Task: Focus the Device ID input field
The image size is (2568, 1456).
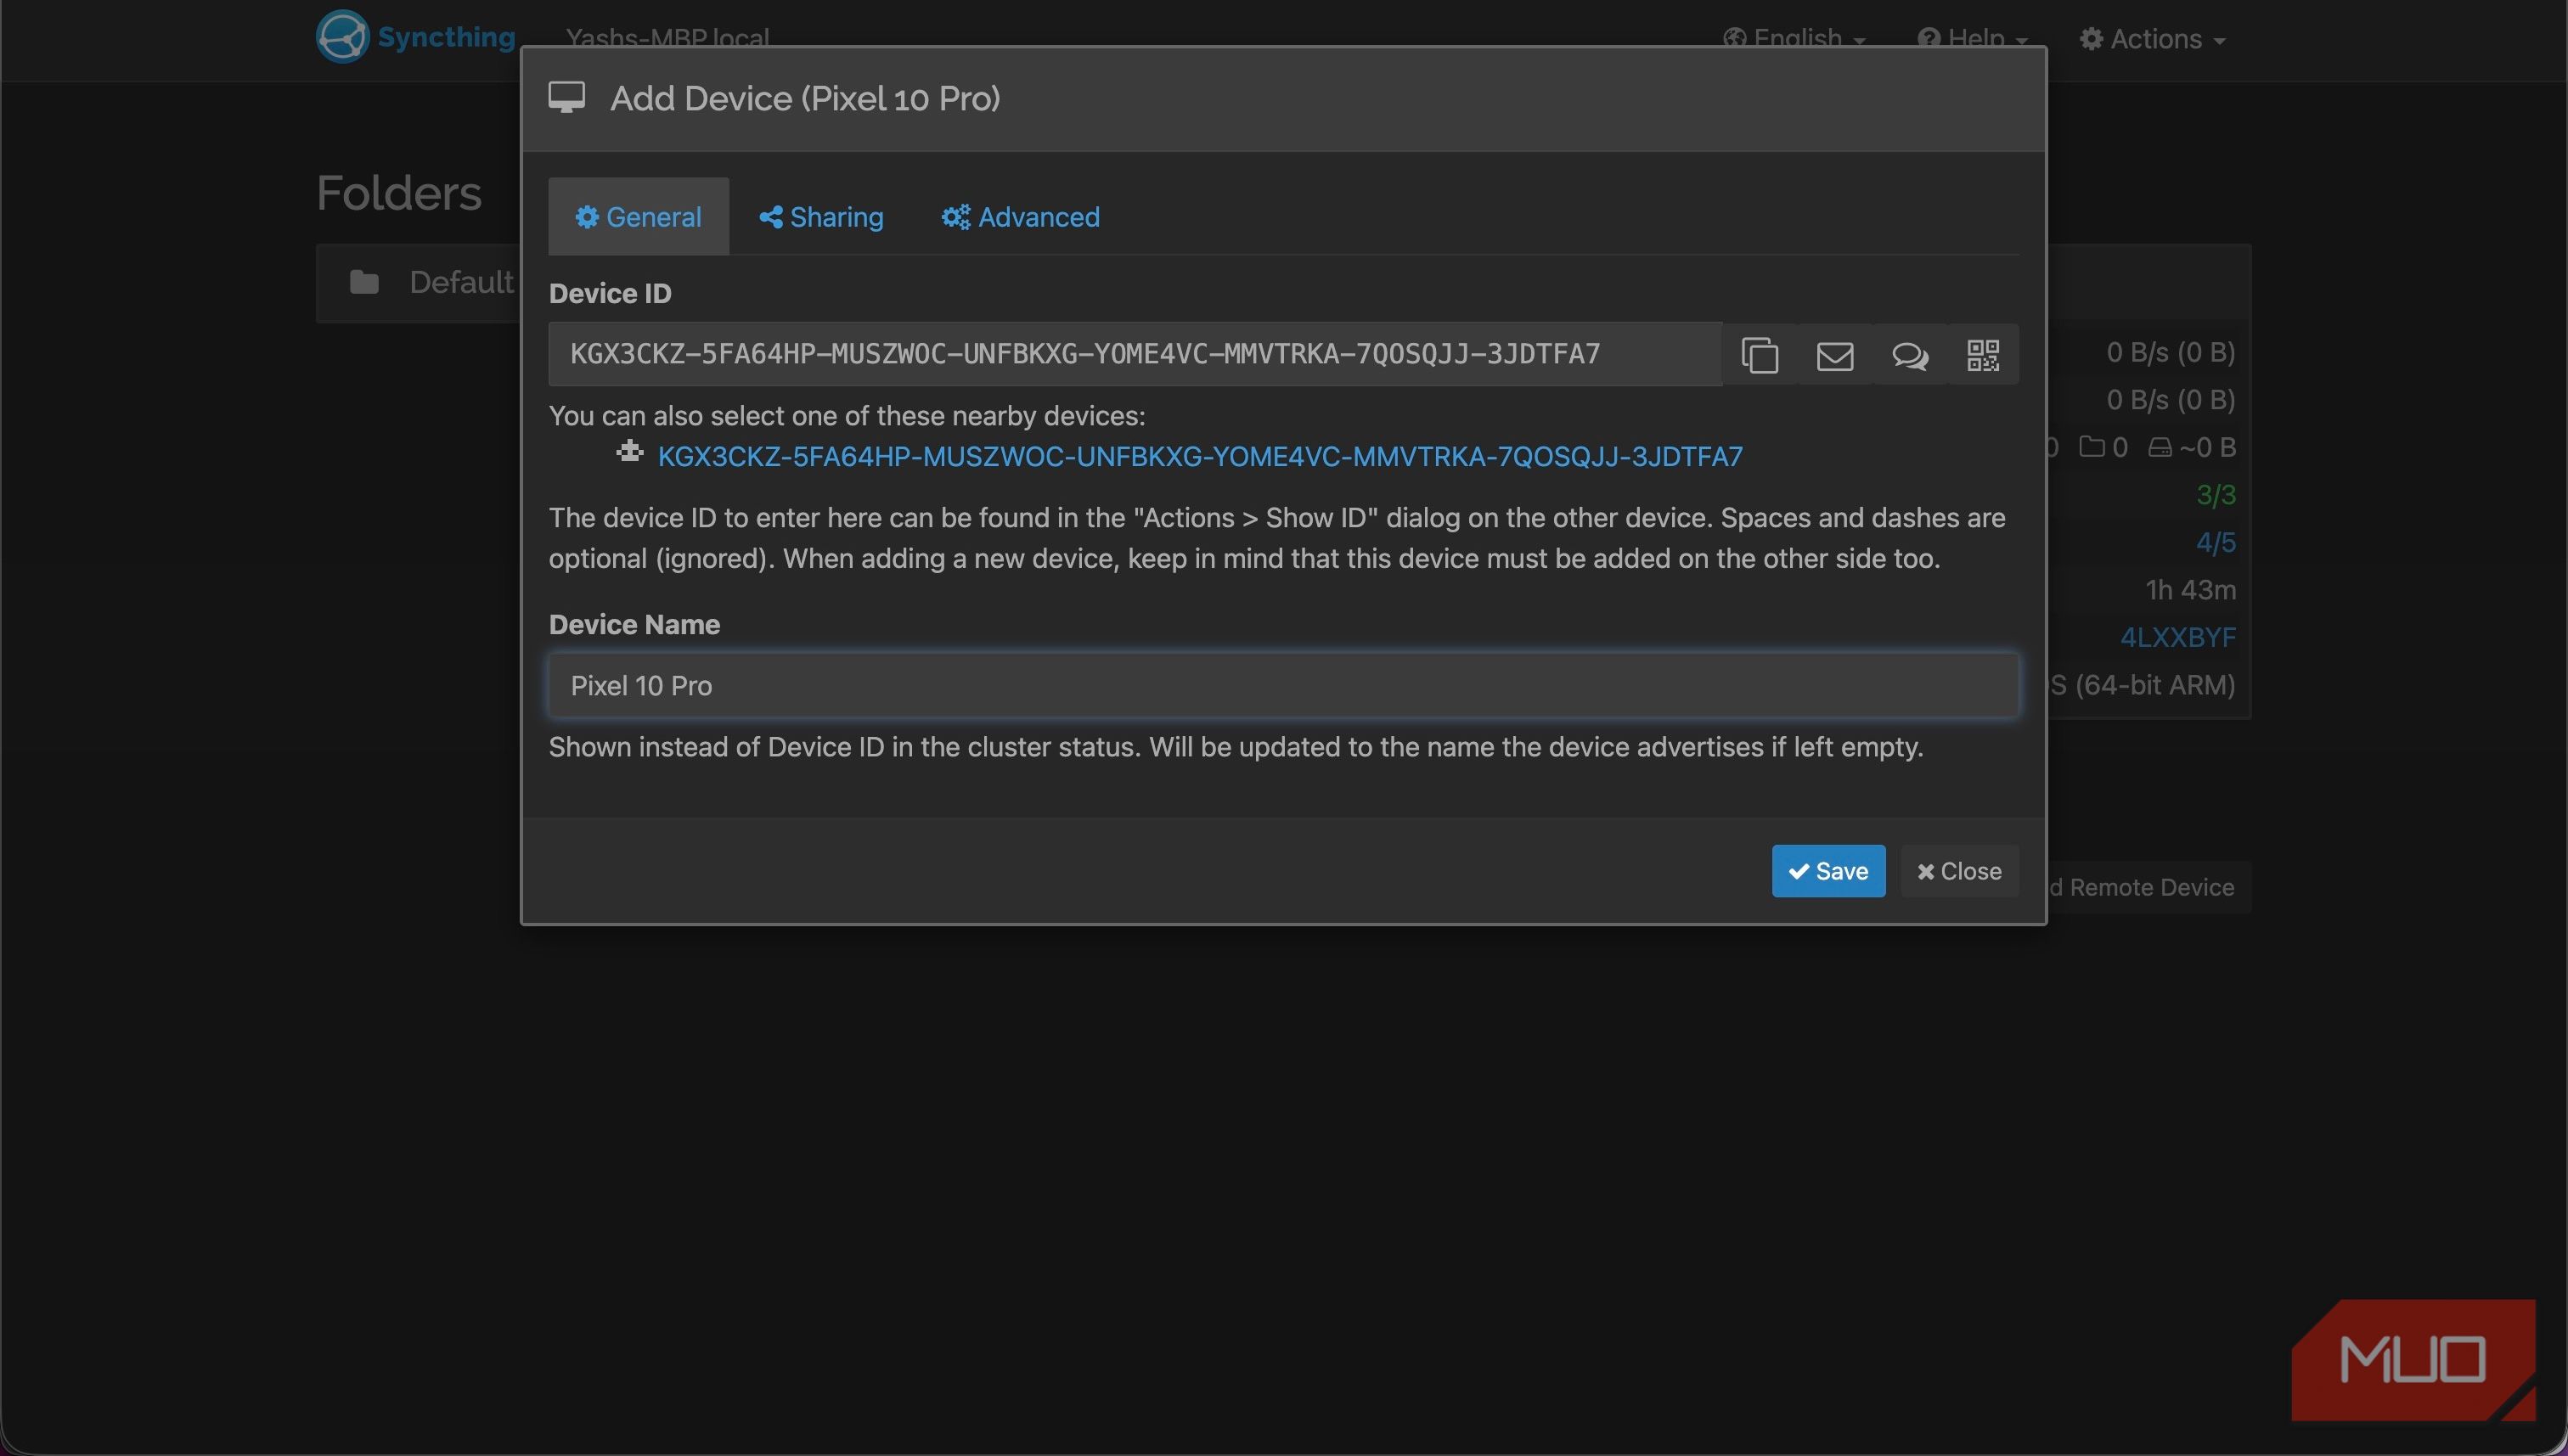Action: [x=1135, y=354]
